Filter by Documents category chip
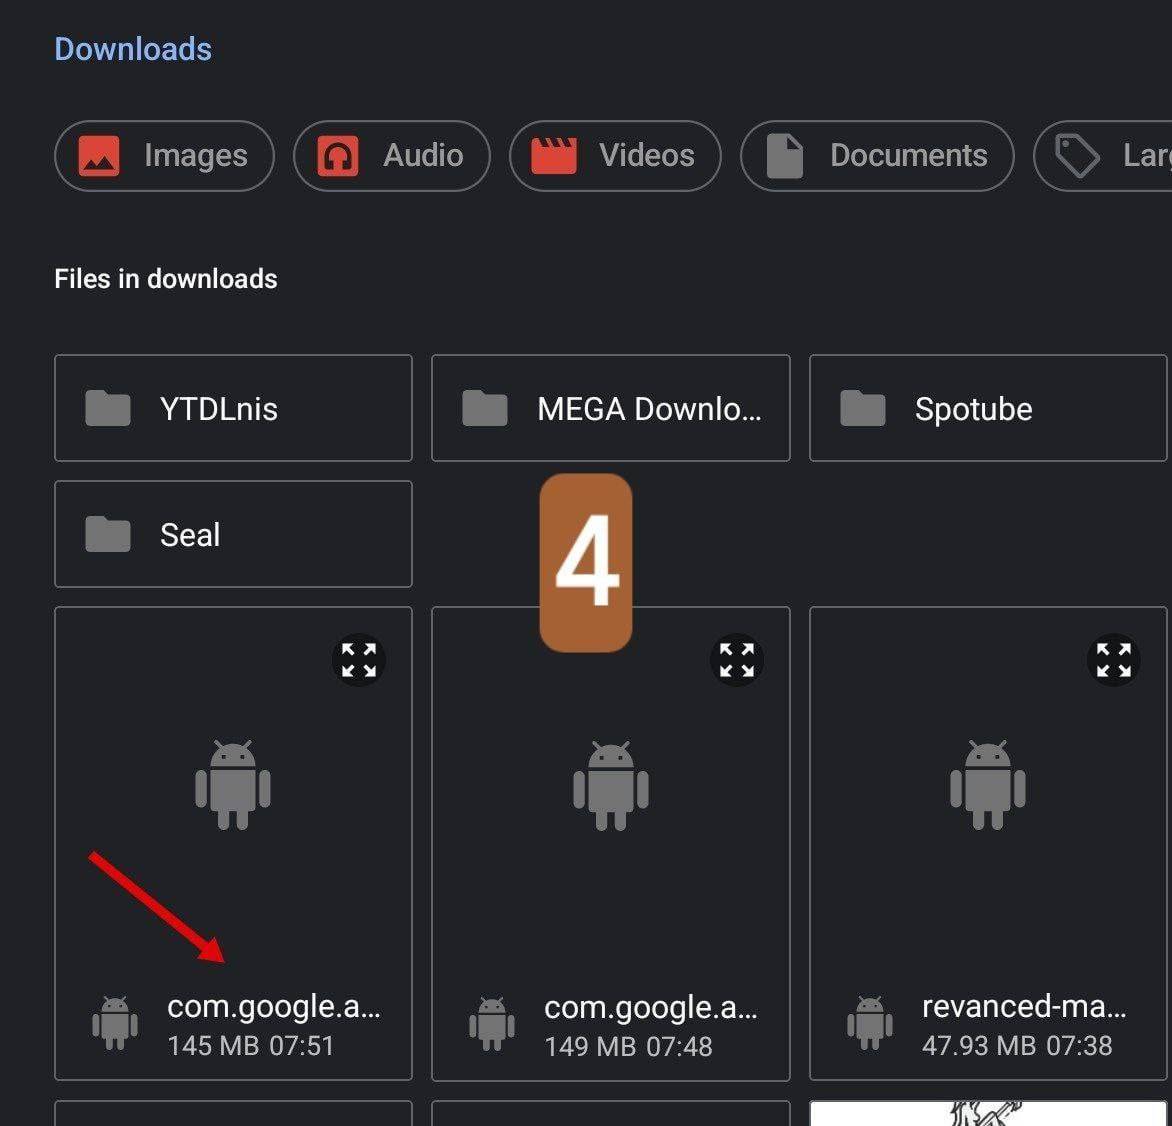 (877, 156)
